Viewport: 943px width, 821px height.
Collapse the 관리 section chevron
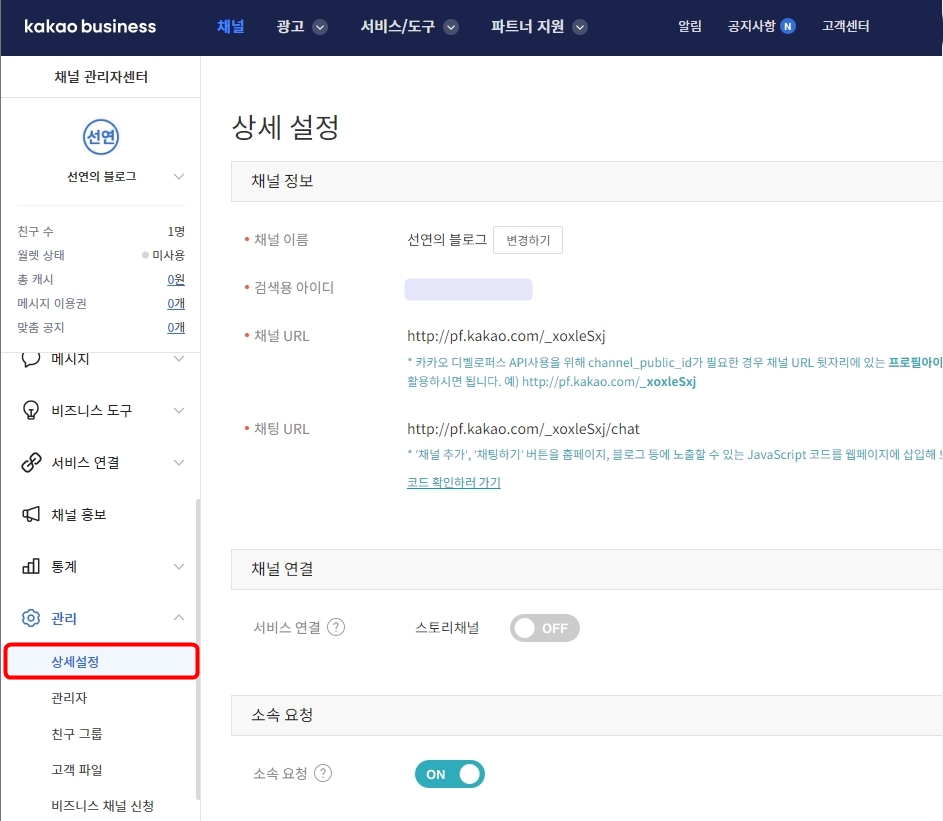(x=178, y=618)
